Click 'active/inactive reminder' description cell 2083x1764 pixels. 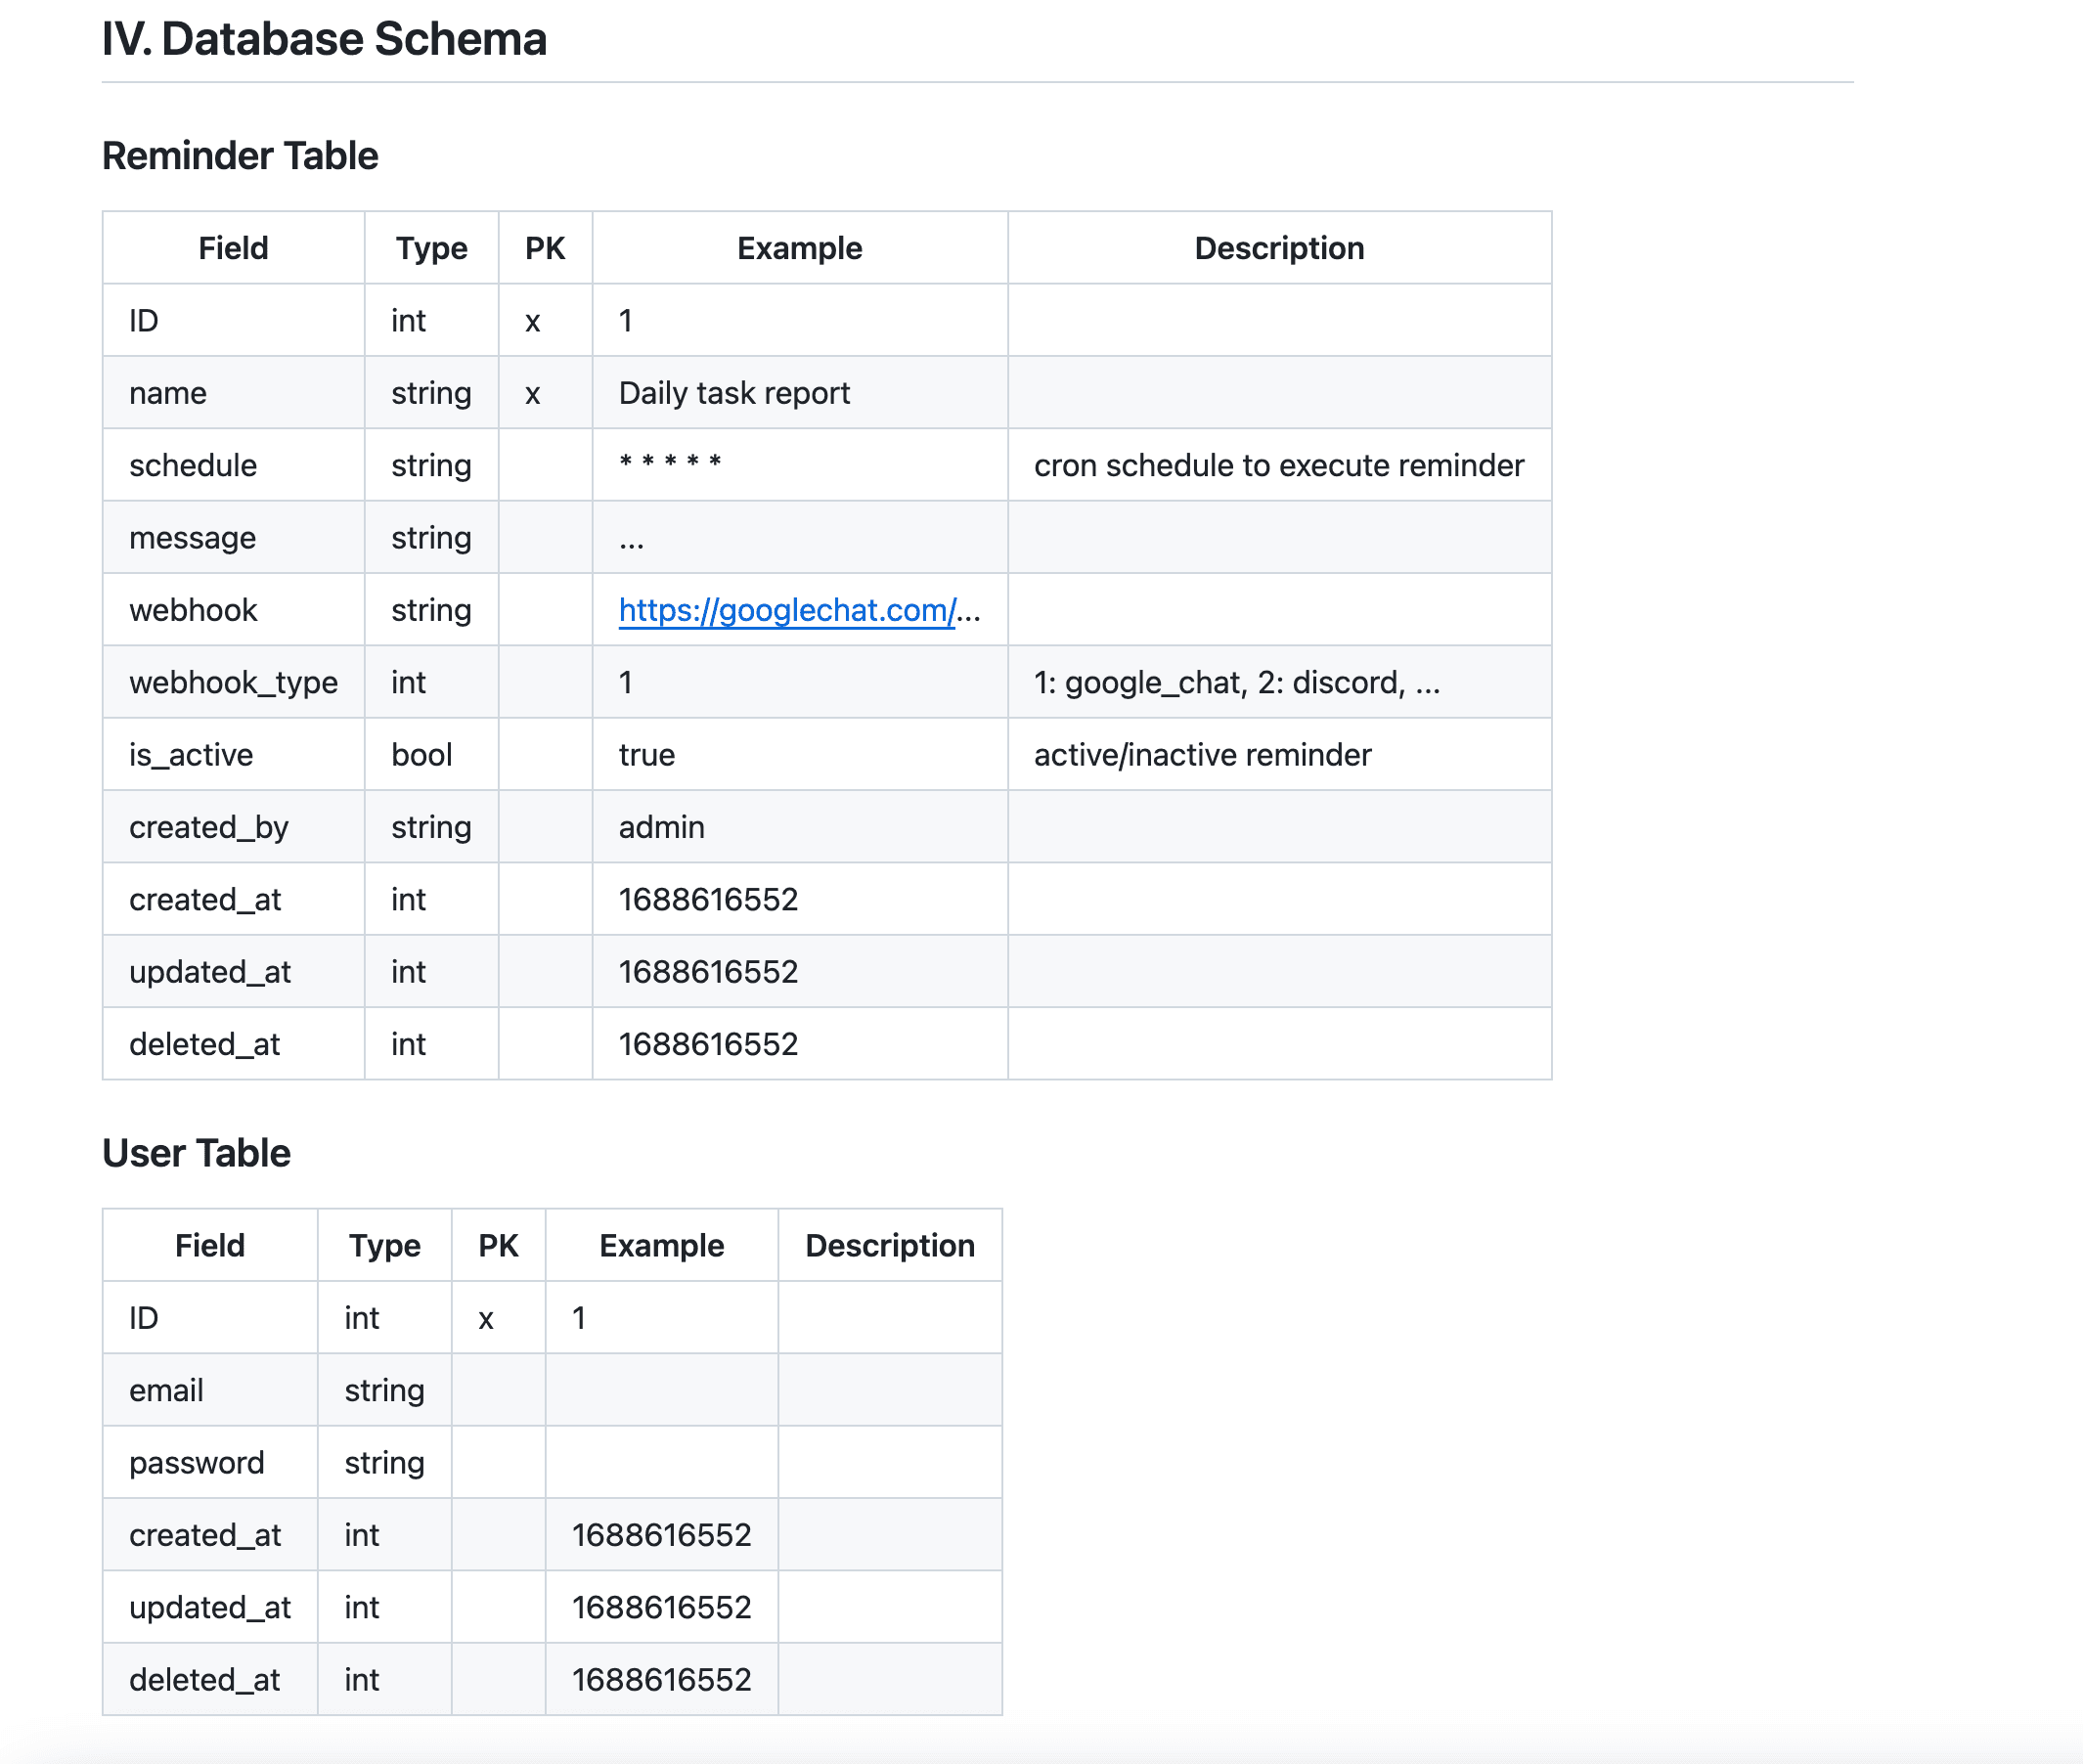[1280, 755]
